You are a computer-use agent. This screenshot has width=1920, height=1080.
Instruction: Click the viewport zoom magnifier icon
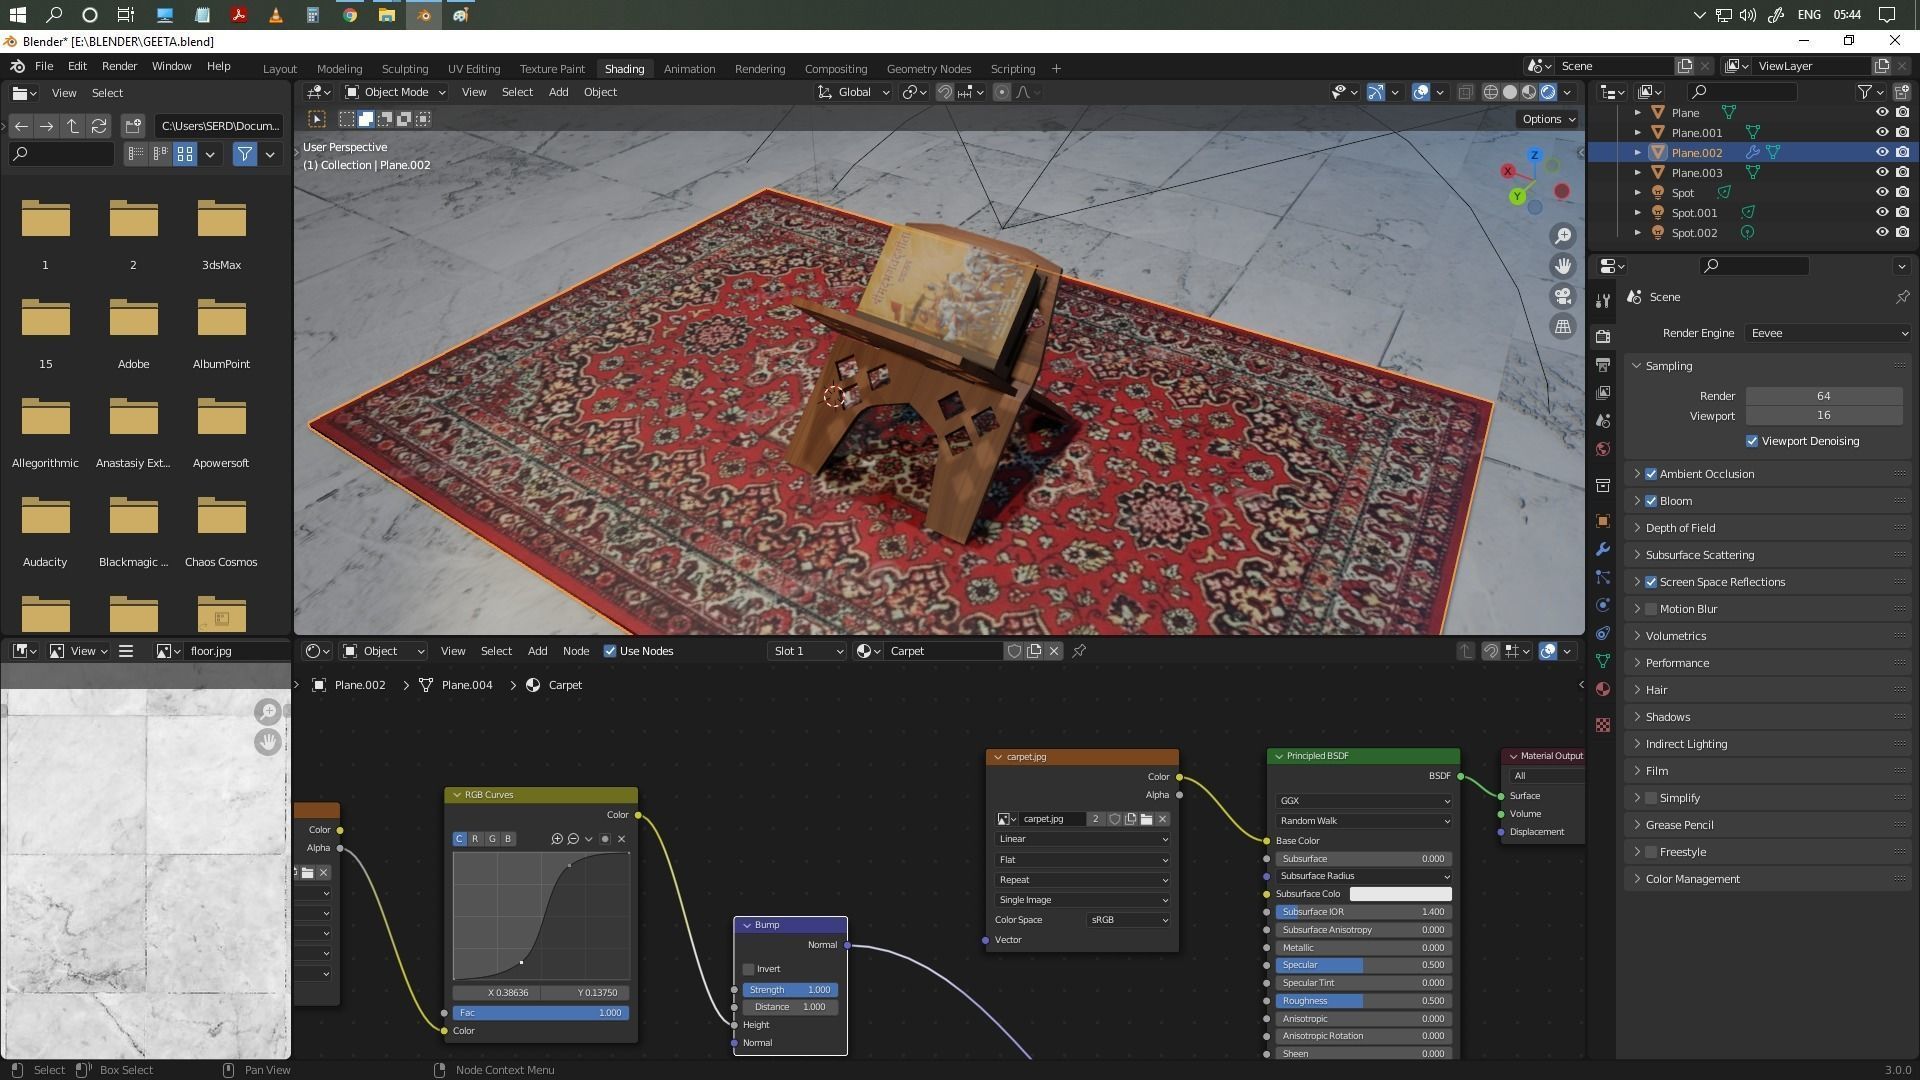pyautogui.click(x=1562, y=236)
